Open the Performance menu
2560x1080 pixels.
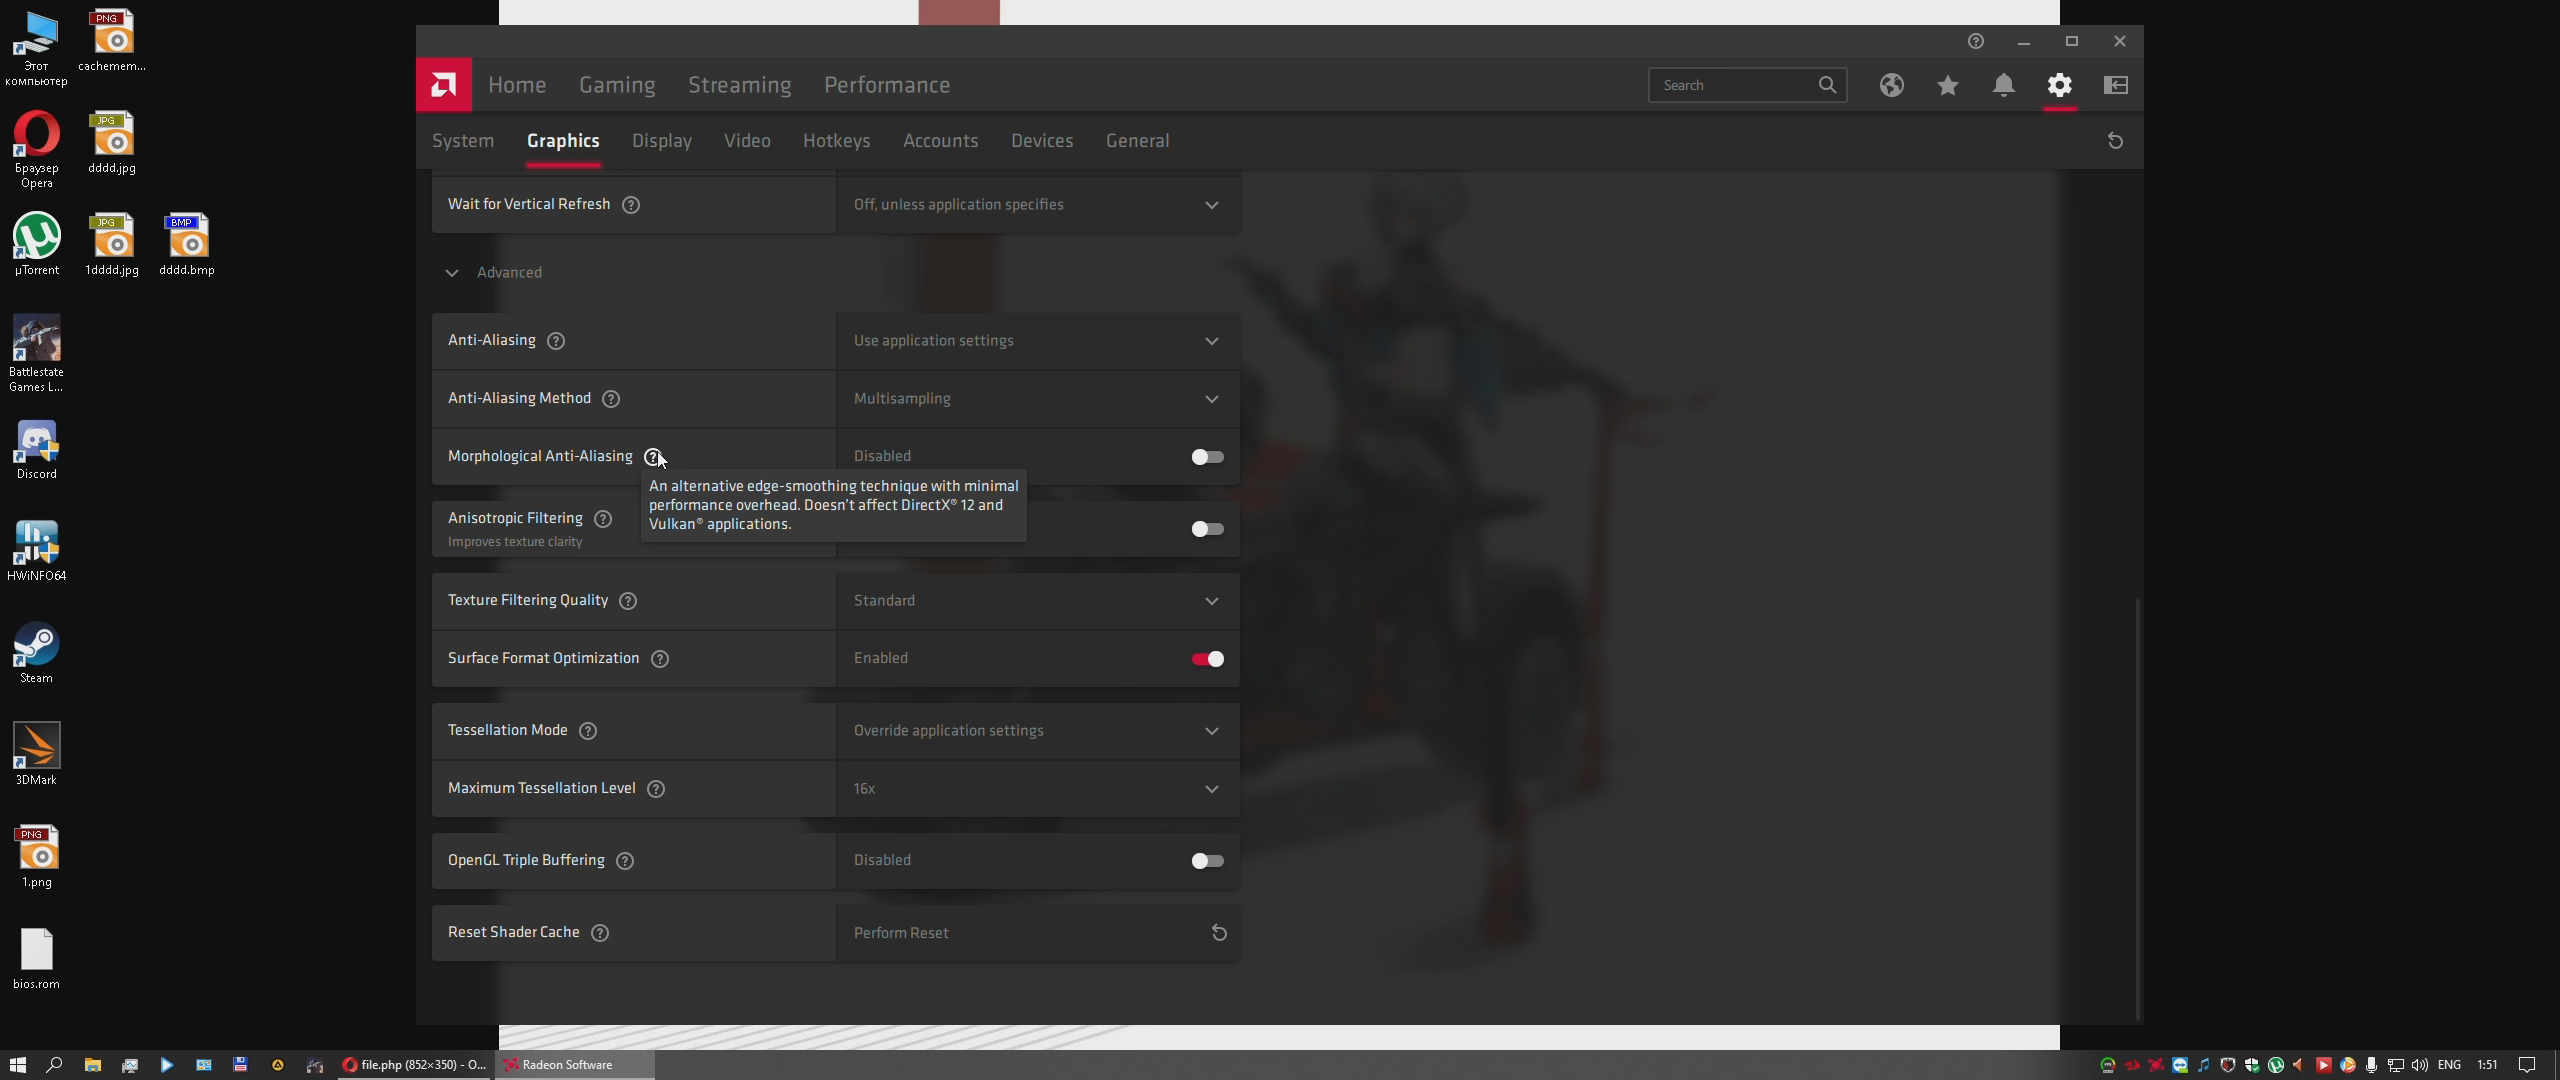tap(886, 85)
